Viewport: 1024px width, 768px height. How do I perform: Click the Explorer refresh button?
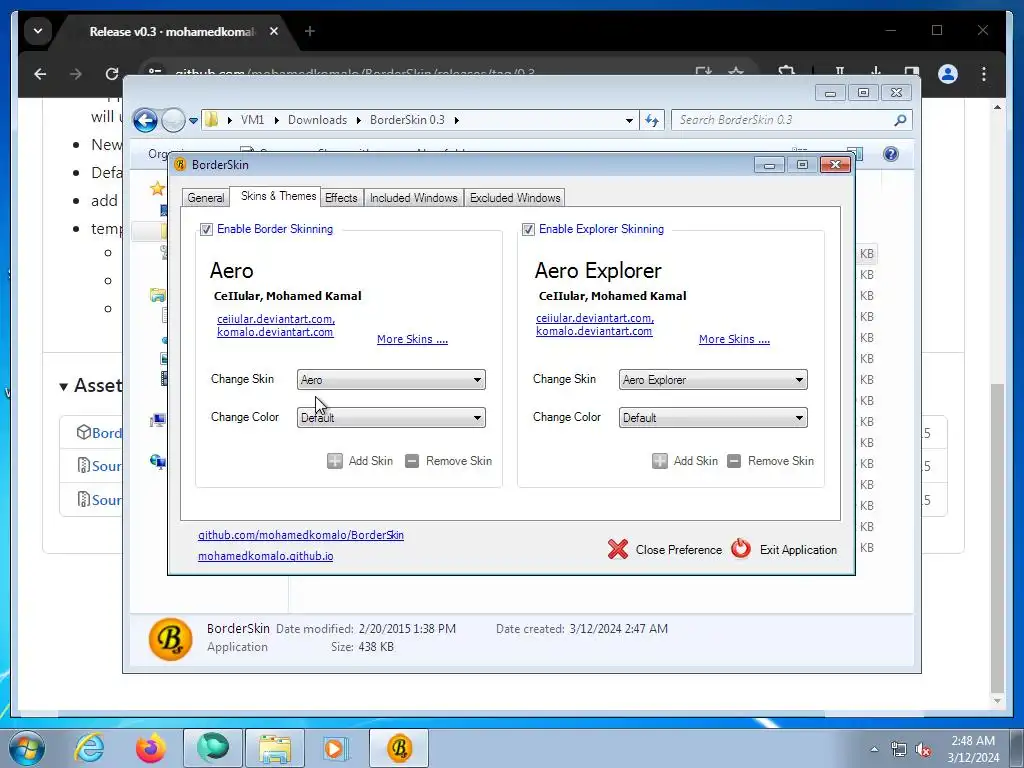(652, 120)
